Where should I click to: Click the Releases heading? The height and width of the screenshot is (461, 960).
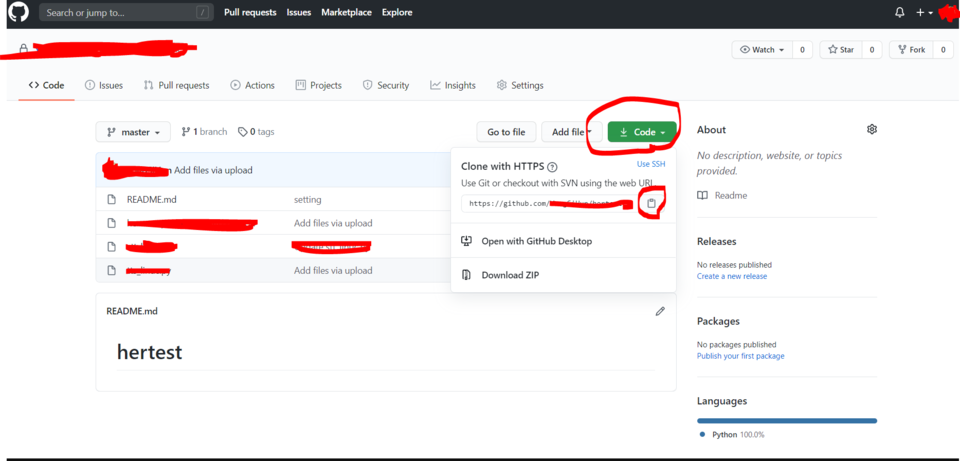coord(716,241)
